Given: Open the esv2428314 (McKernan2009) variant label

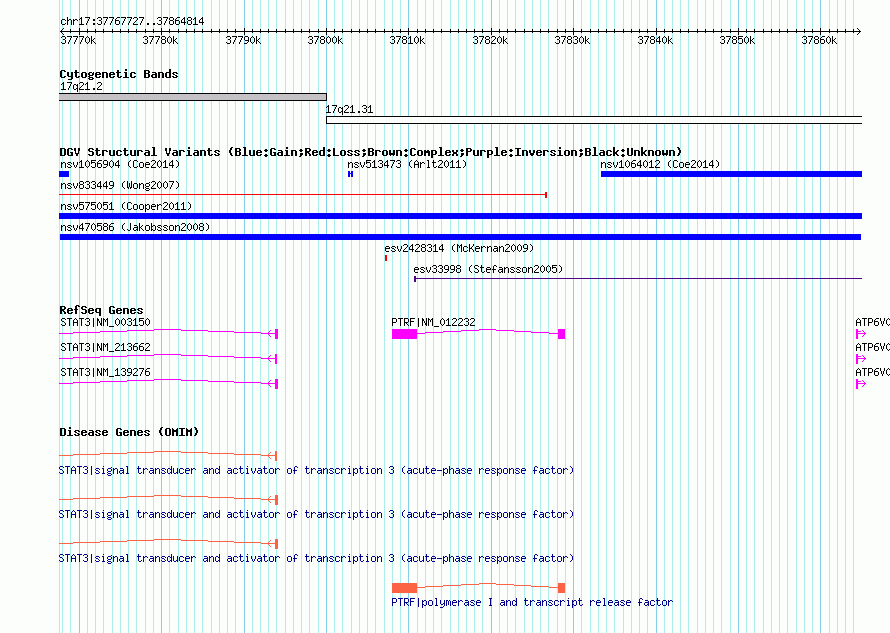Looking at the screenshot, I should [x=459, y=248].
